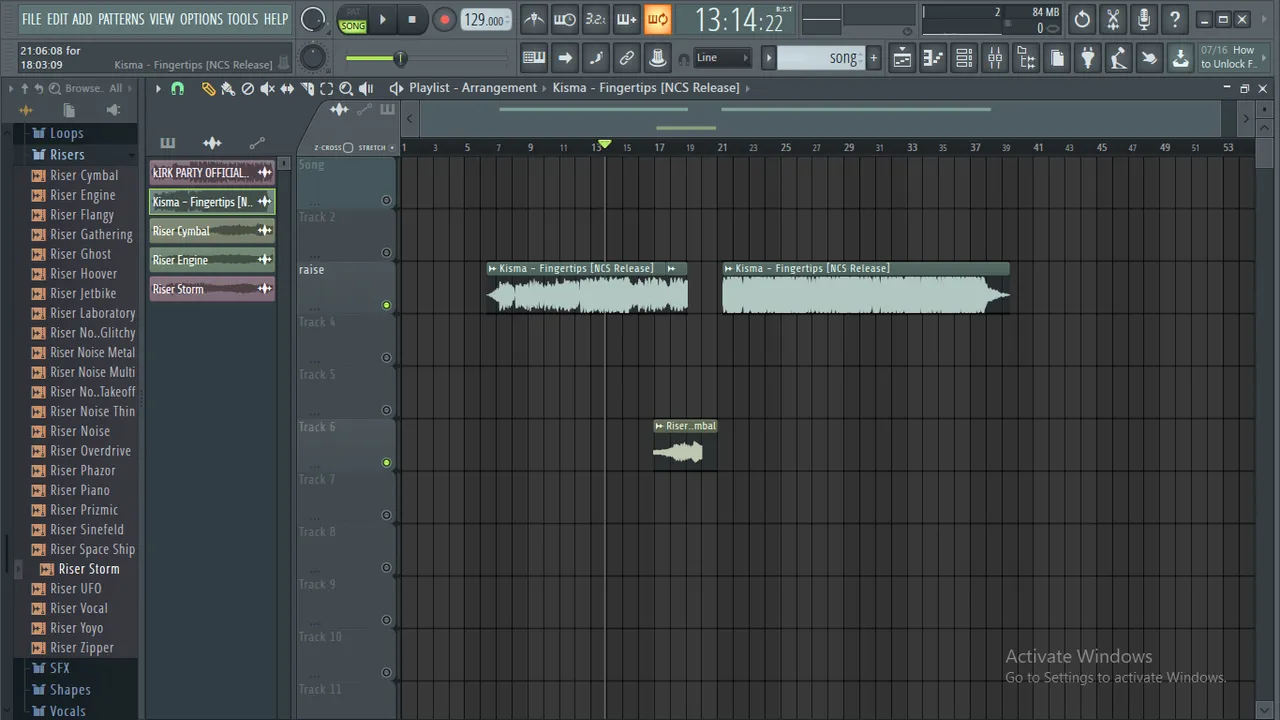
Task: Select the Delete tool in playlist toolbar
Action: point(248,88)
